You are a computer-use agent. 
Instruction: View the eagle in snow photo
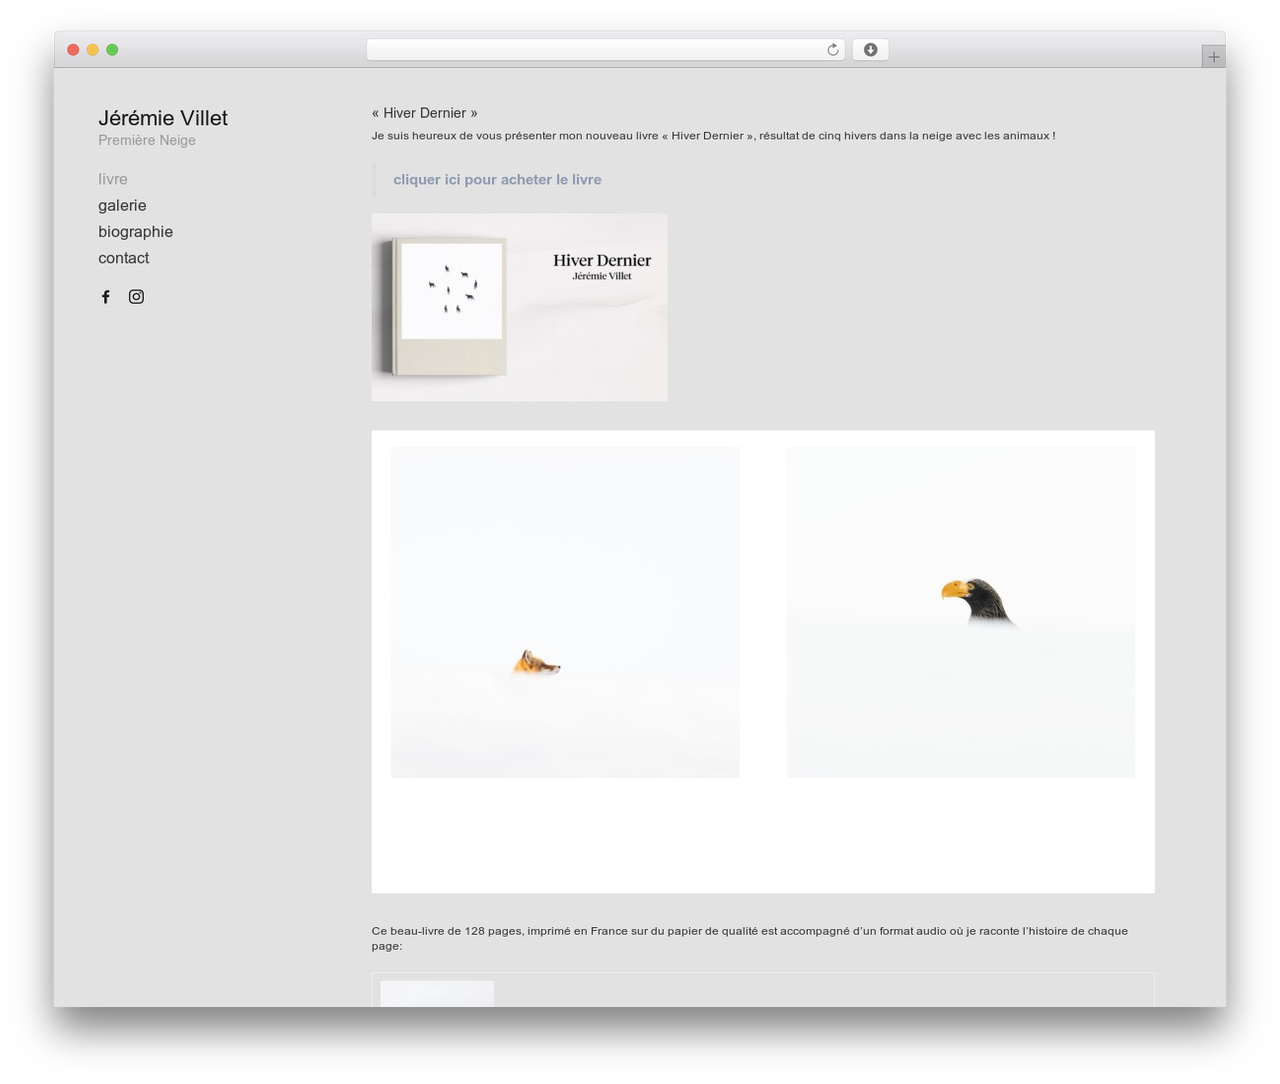point(961,612)
